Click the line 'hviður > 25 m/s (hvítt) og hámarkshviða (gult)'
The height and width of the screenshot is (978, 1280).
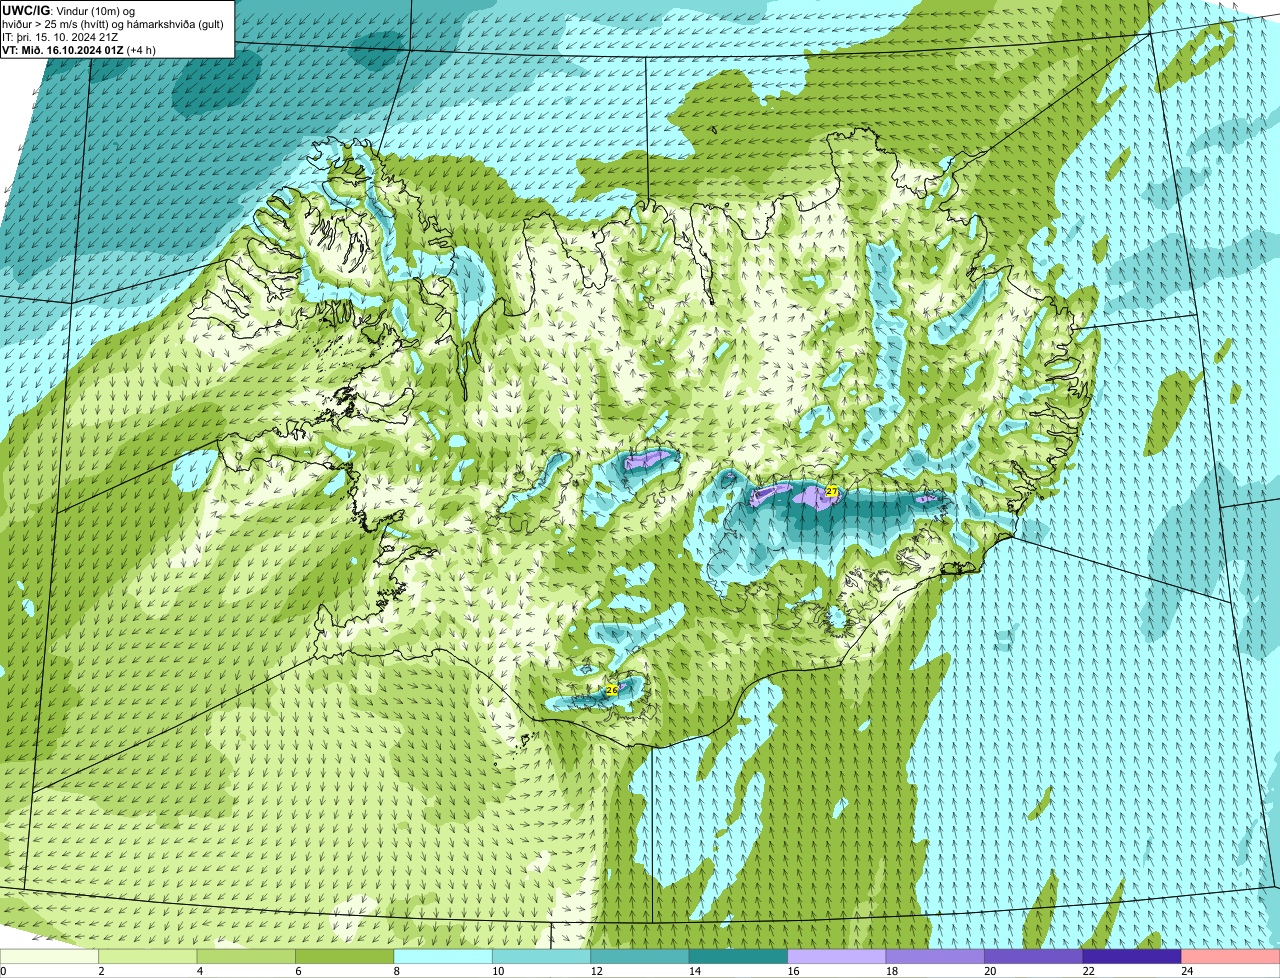[114, 23]
